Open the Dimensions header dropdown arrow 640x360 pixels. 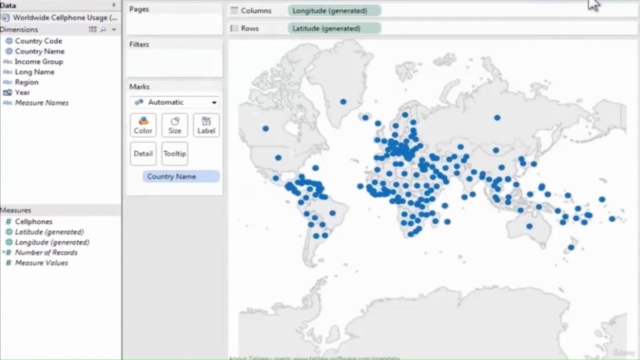click(114, 29)
